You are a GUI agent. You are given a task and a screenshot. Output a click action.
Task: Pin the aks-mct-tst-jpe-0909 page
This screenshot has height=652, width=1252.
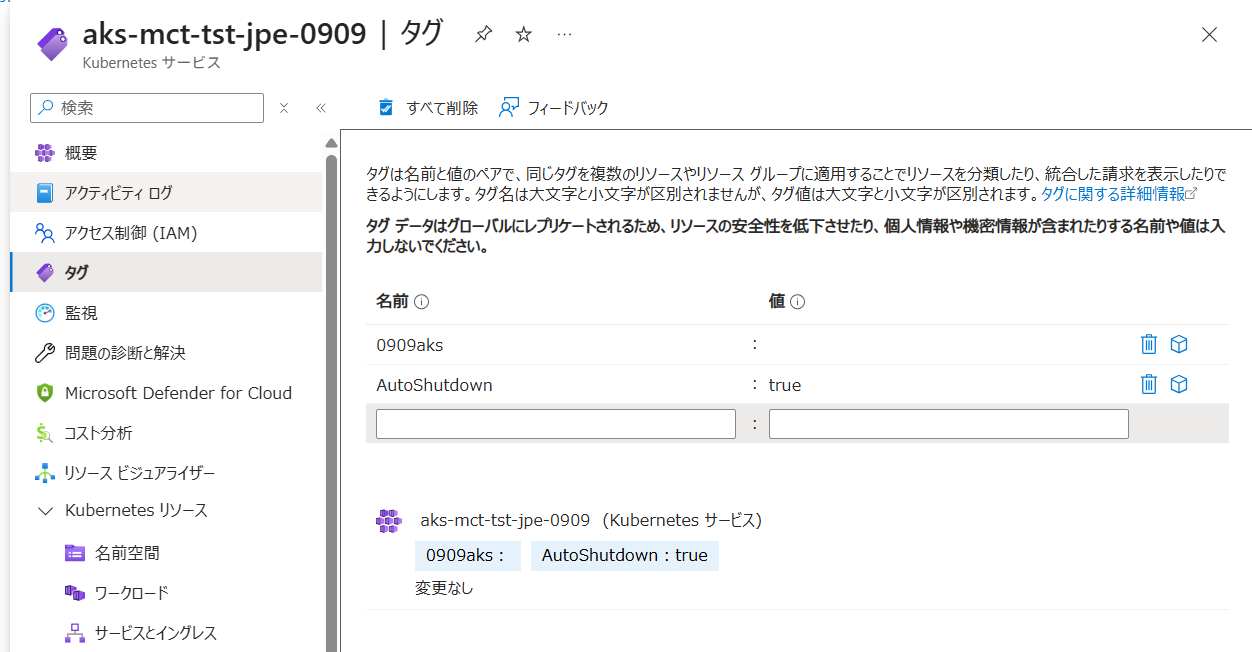point(484,35)
